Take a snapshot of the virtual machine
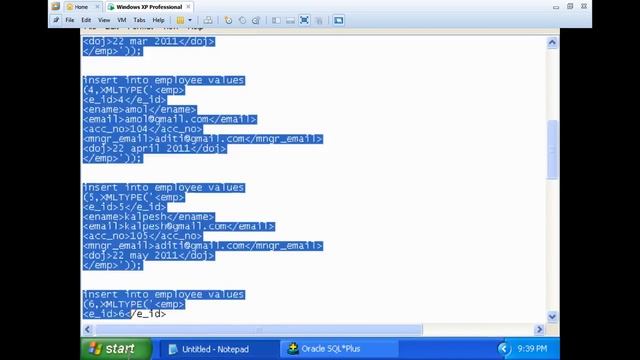 pyautogui.click(x=228, y=20)
